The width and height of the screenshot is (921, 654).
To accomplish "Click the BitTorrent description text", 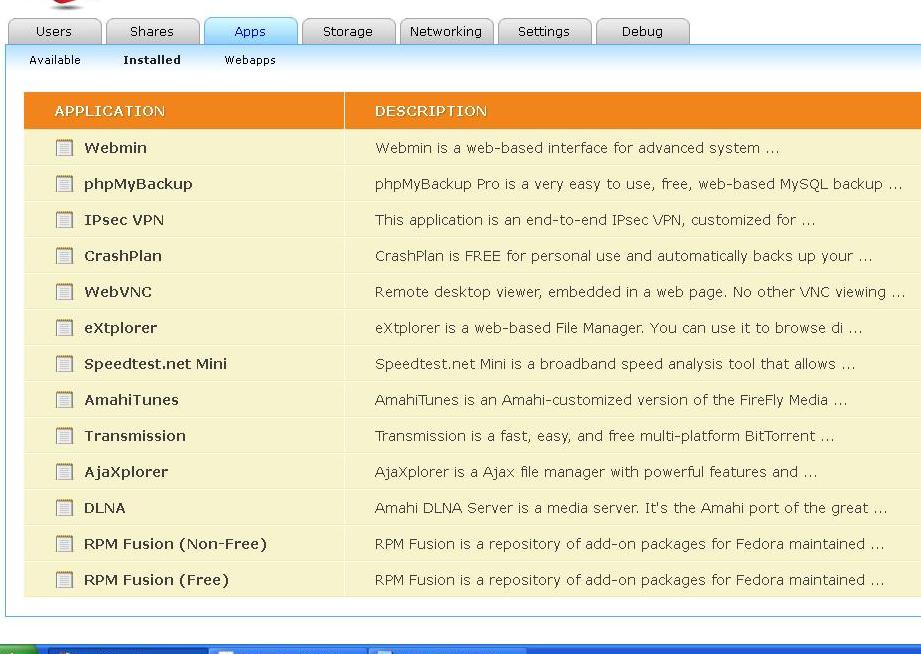I will pyautogui.click(x=604, y=435).
